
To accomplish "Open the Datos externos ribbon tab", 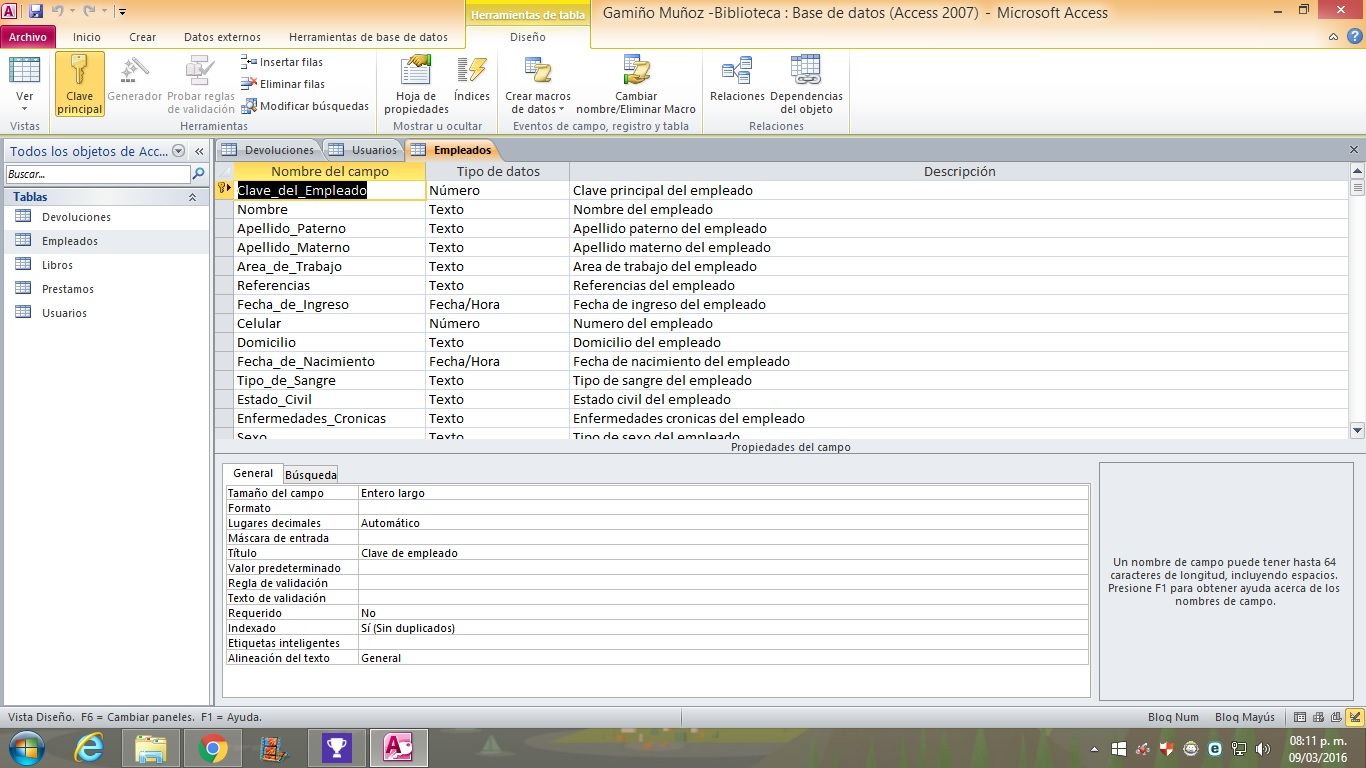I will (x=222, y=37).
